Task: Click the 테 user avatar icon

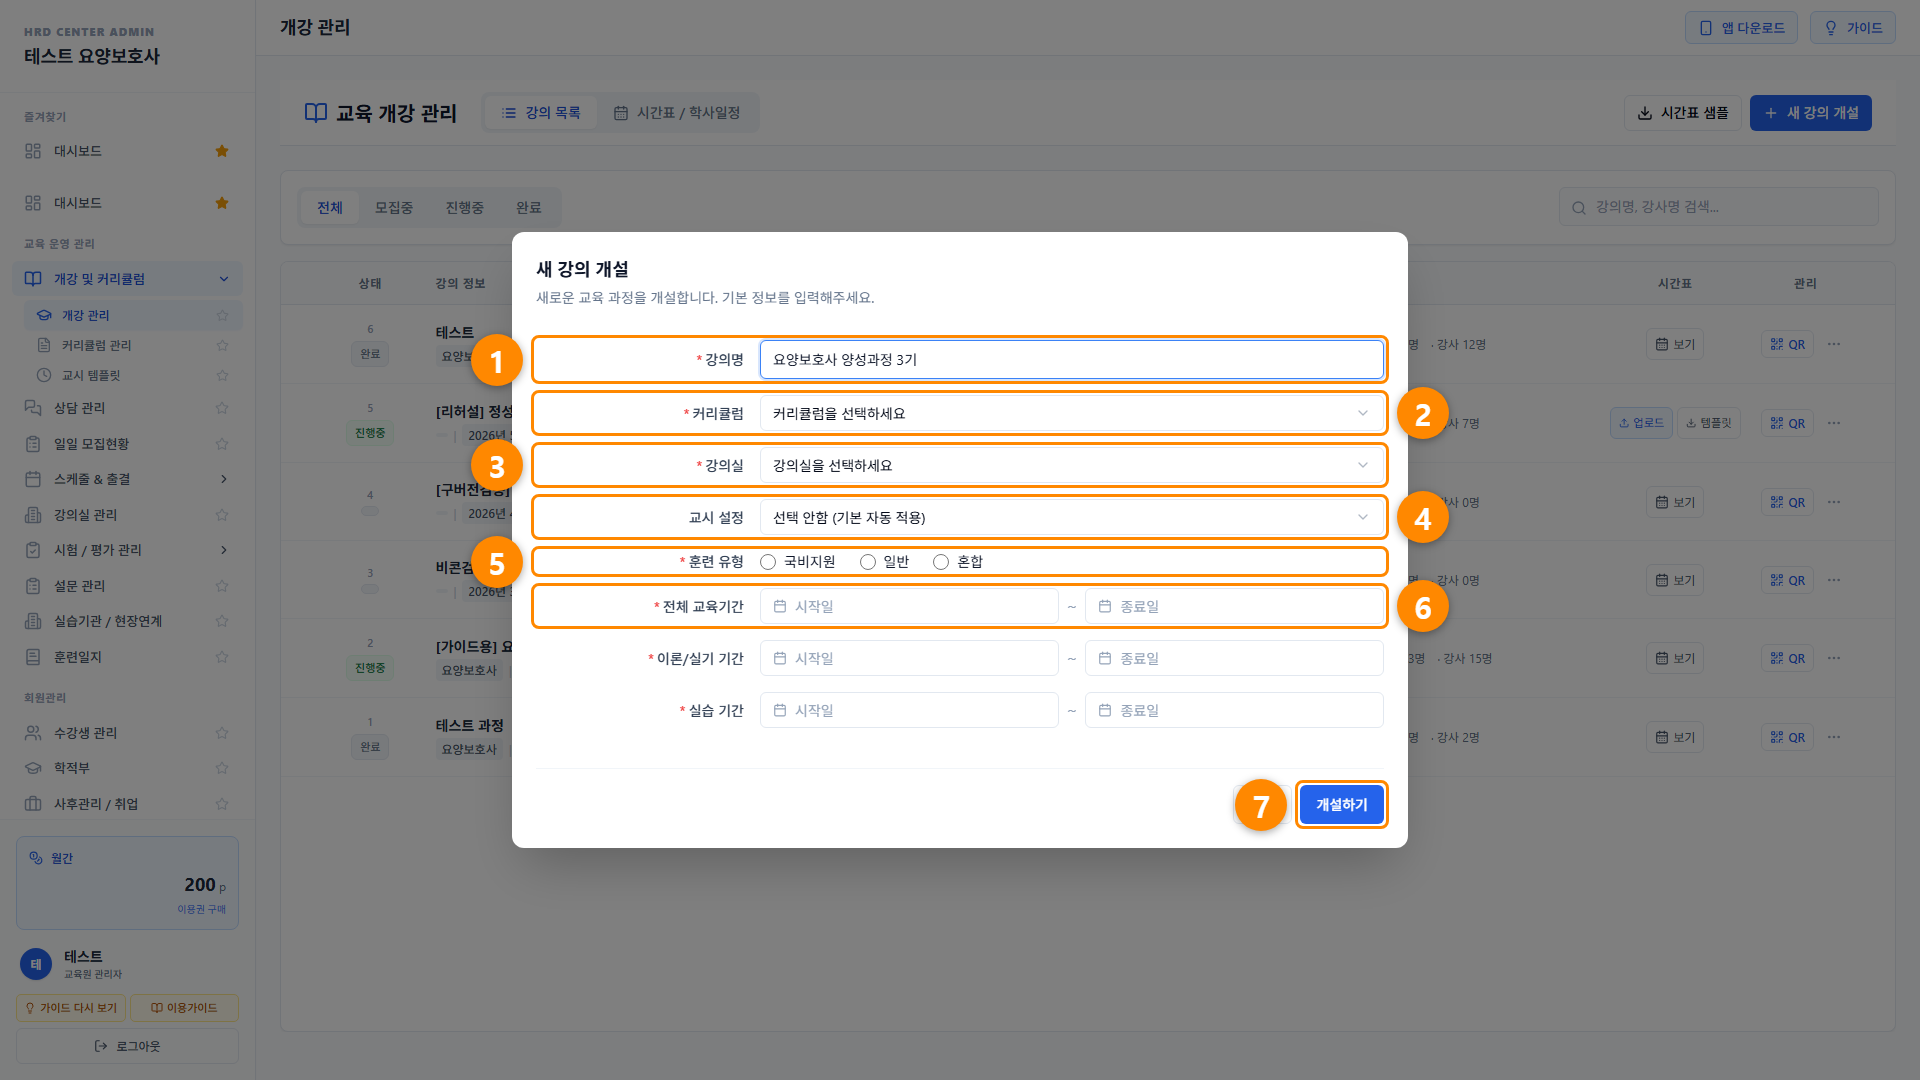Action: pos(36,964)
